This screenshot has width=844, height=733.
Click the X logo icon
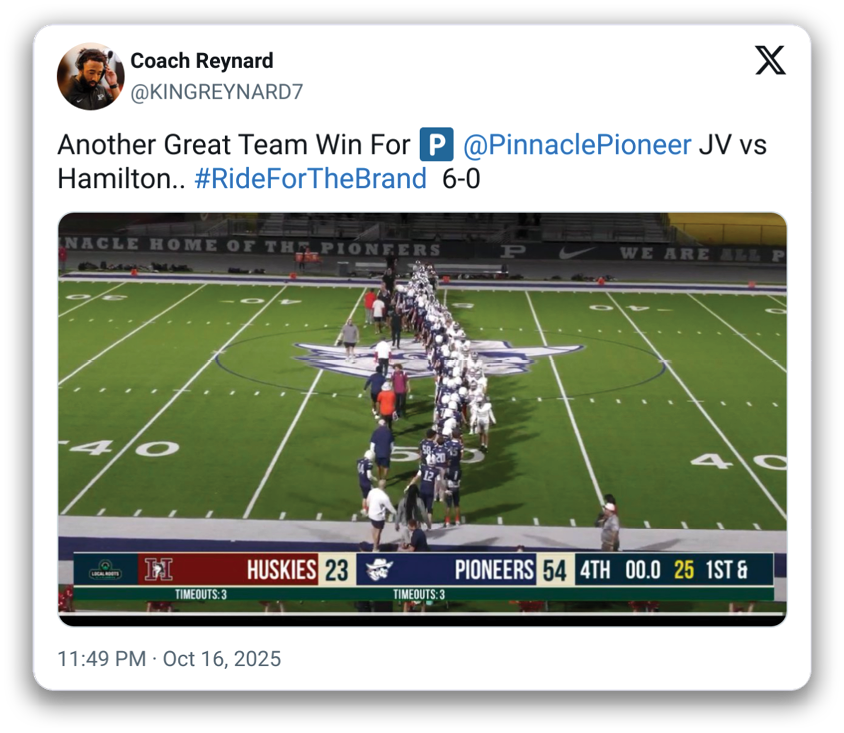click(x=770, y=60)
